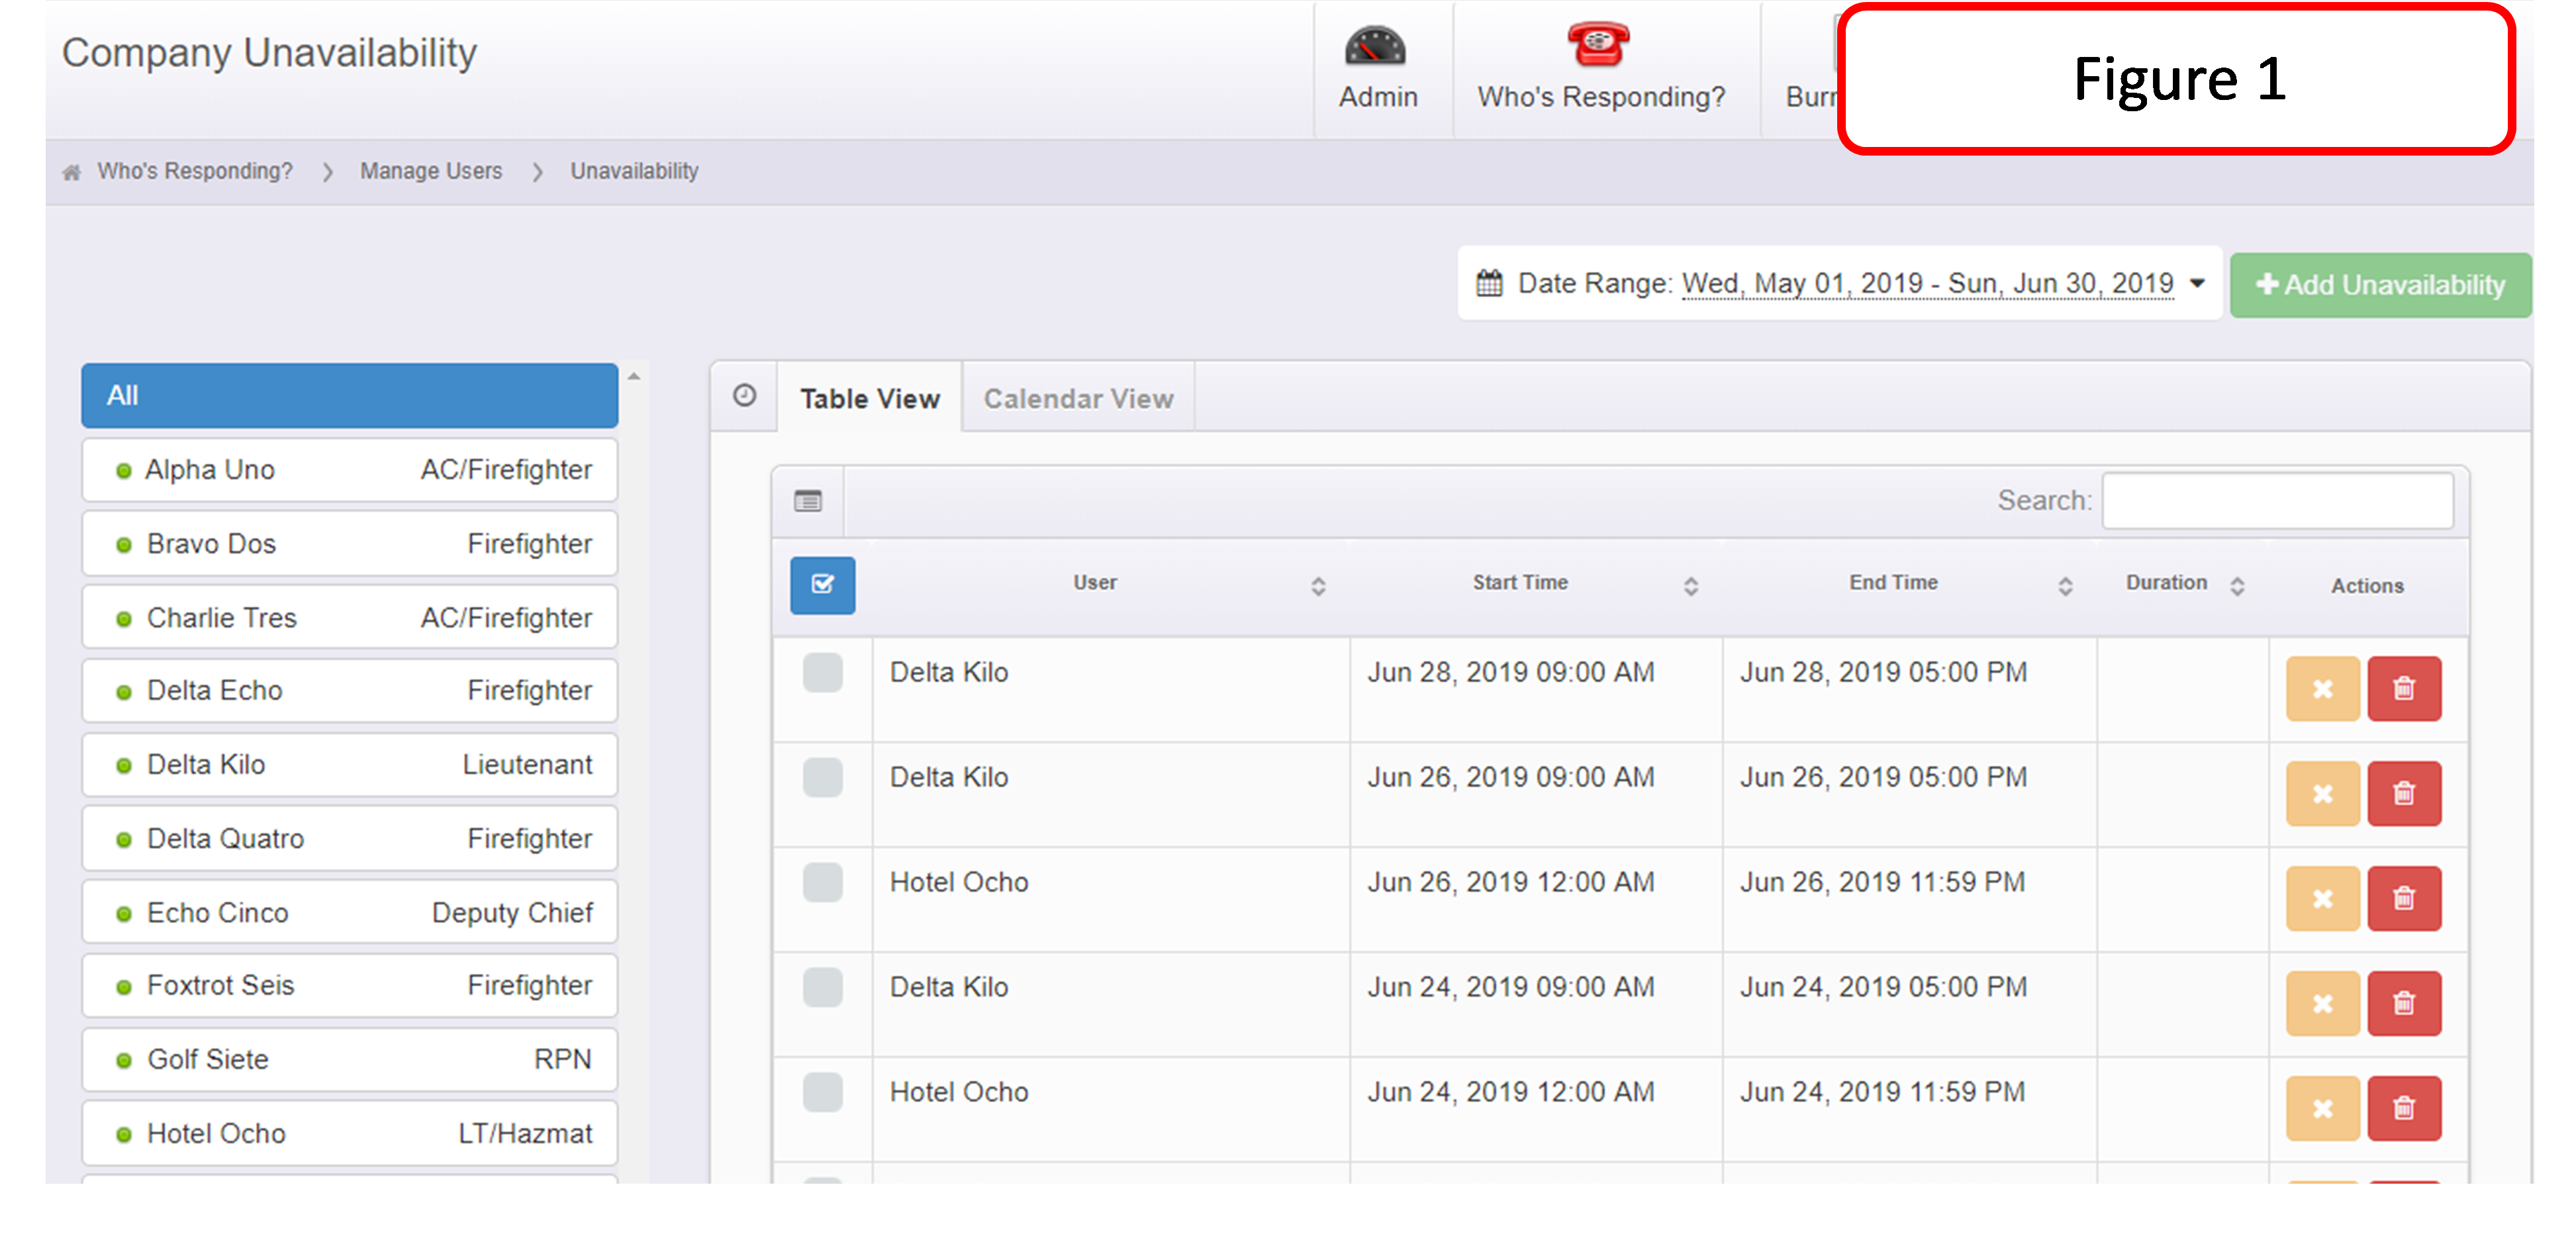Click the clock icon beside Table View

[x=744, y=396]
